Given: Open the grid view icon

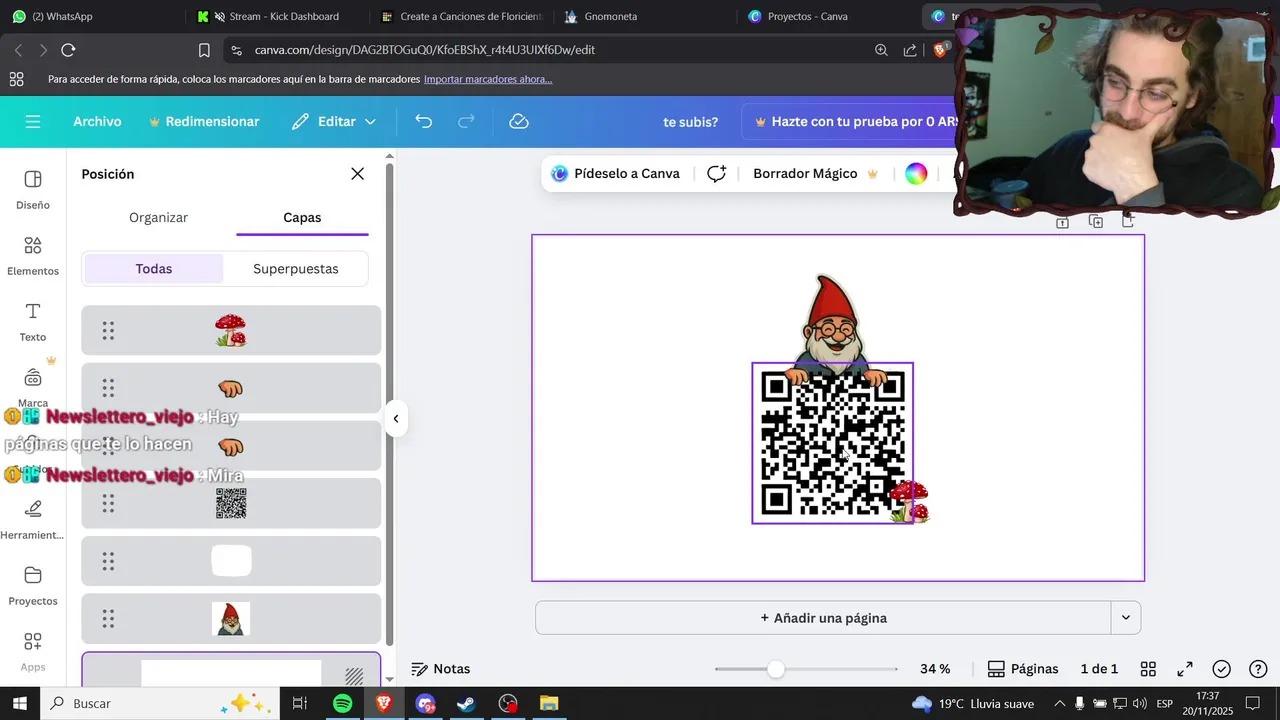Looking at the screenshot, I should (x=1148, y=669).
